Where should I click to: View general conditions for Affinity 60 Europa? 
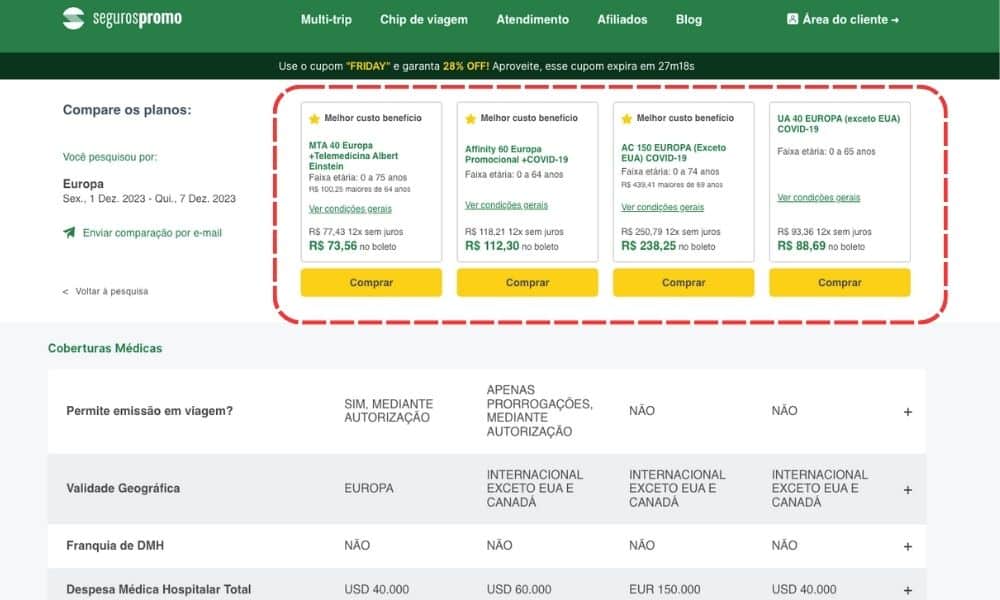coord(506,205)
